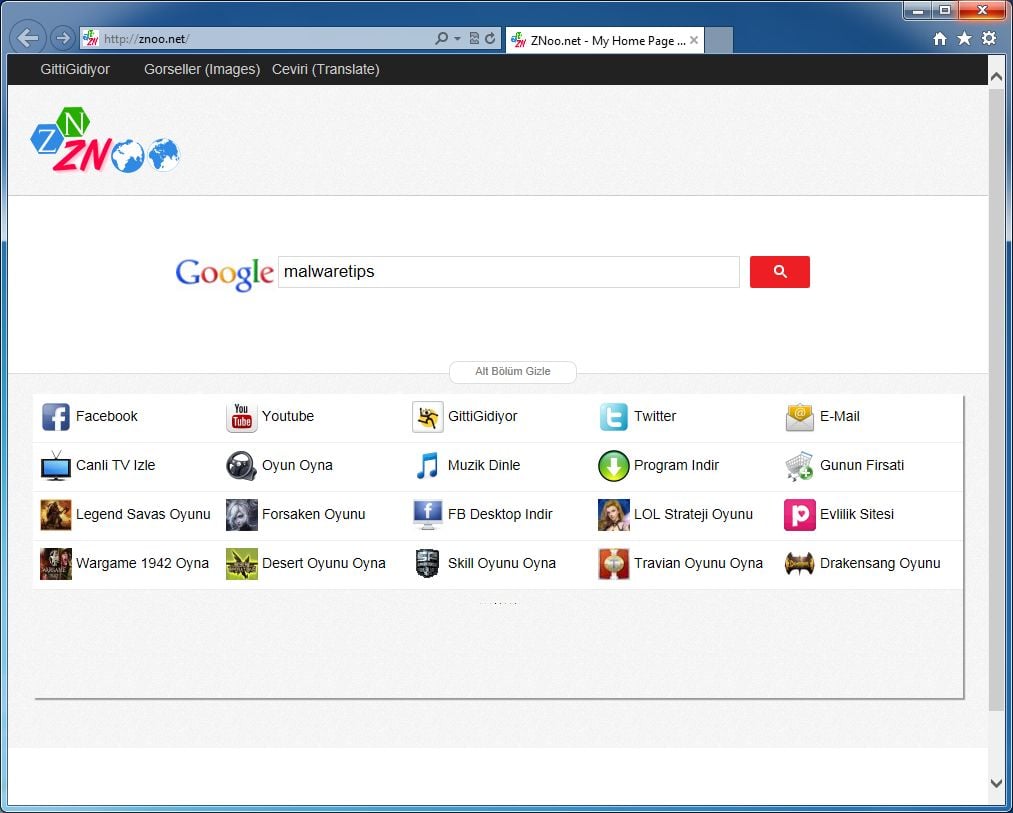Click the Legend Savas Oyunu game icon

(56, 515)
